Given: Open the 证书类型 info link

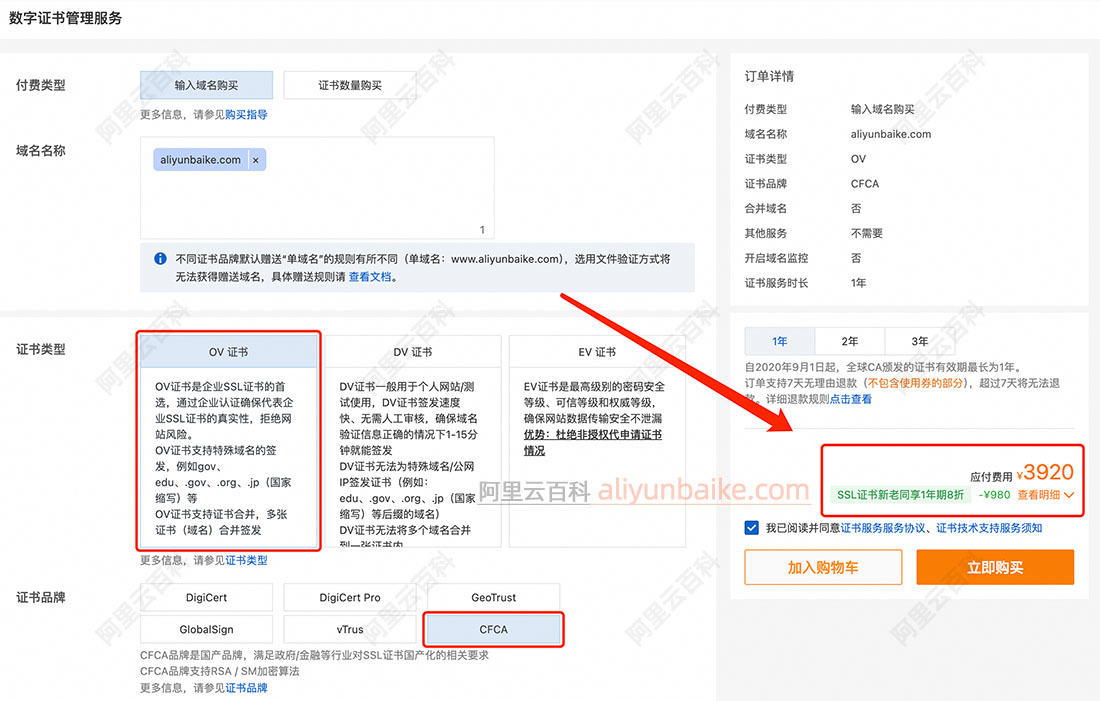Looking at the screenshot, I should tap(246, 560).
